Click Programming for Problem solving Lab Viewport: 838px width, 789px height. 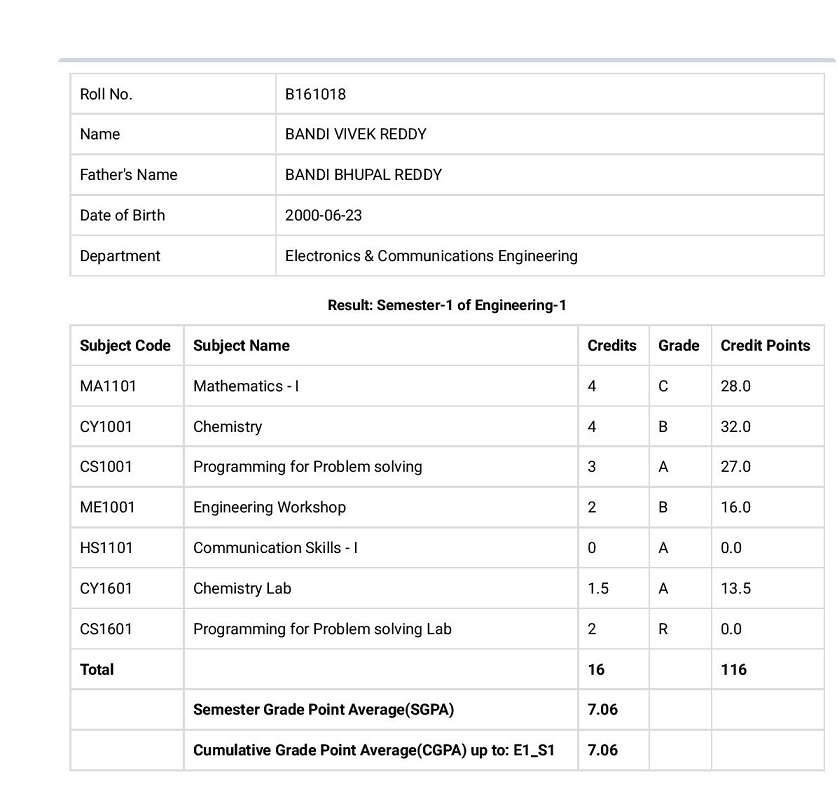point(322,629)
